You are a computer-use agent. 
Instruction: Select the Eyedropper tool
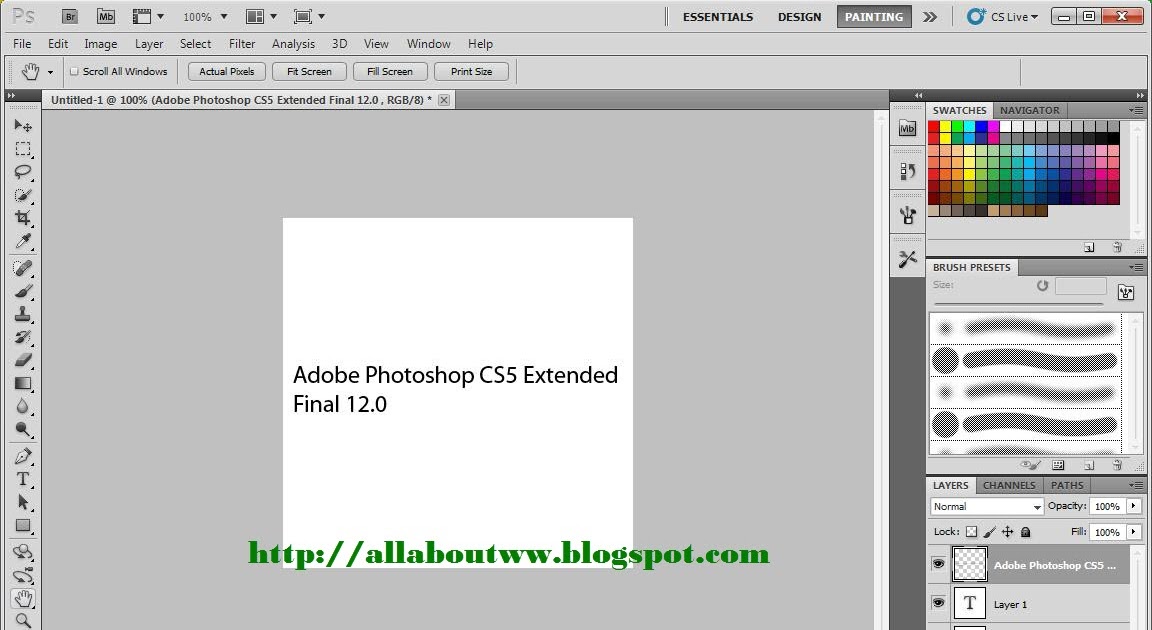click(23, 242)
